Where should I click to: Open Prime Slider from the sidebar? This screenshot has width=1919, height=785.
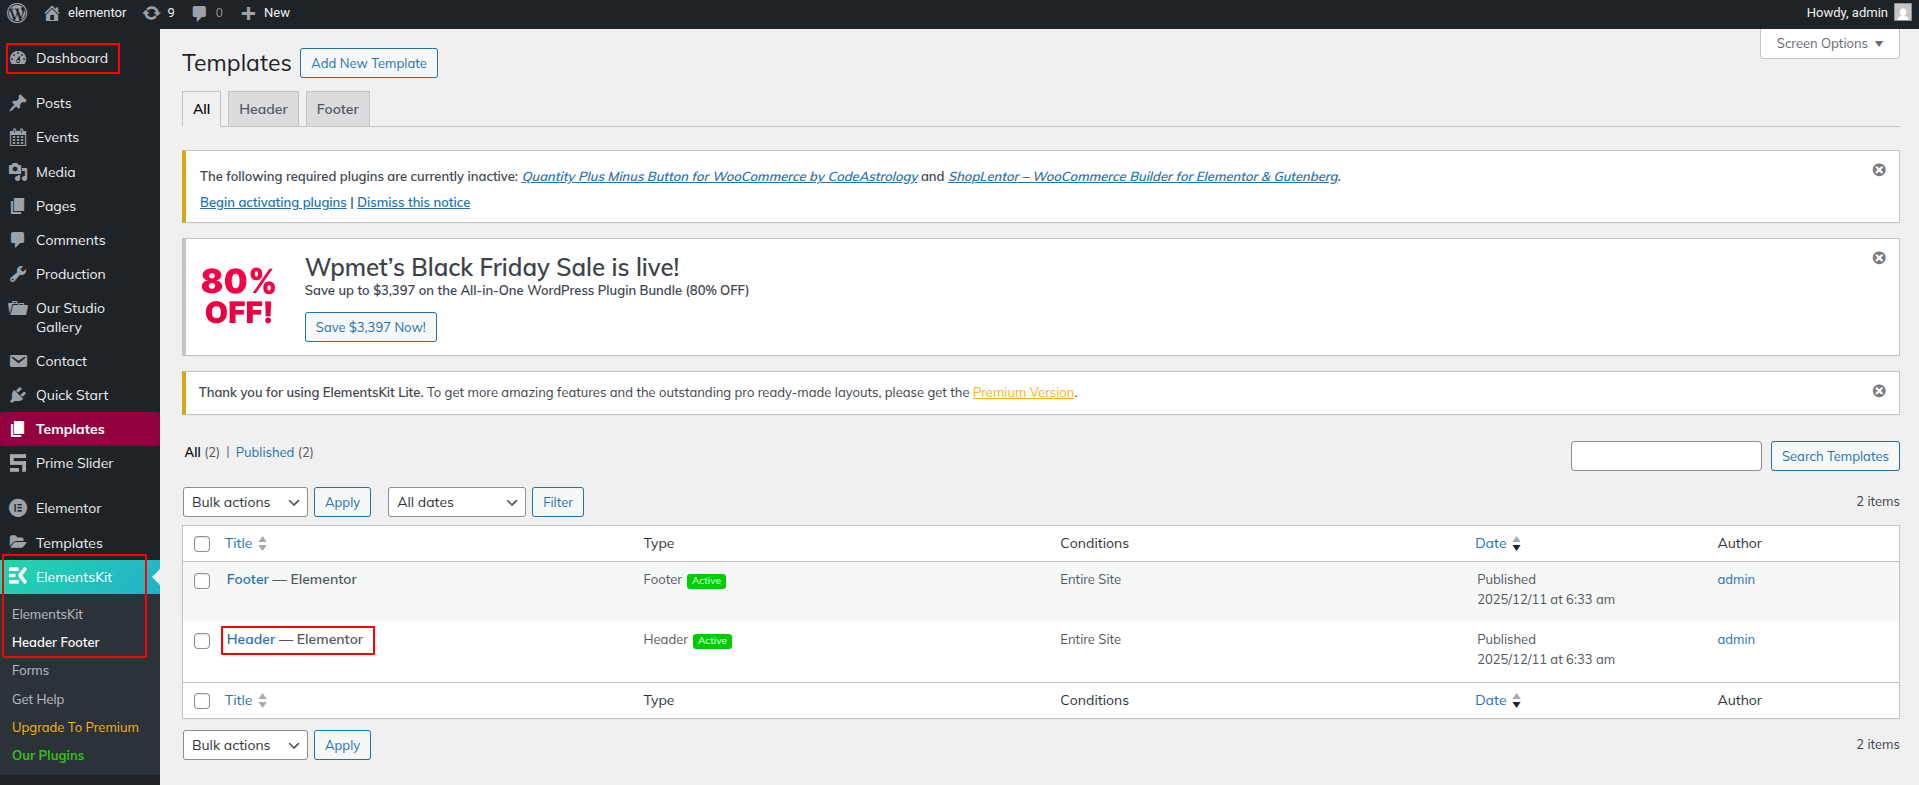tap(74, 463)
